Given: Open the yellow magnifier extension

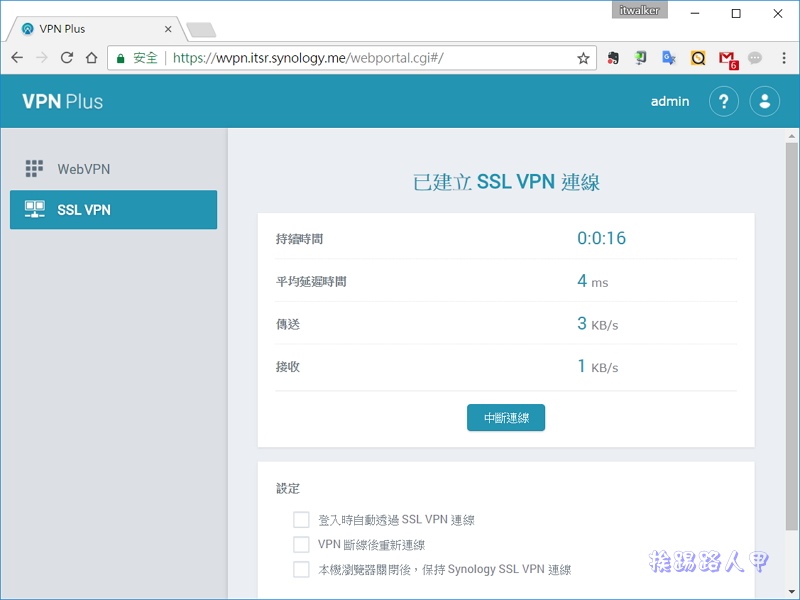Looking at the screenshot, I should click(x=698, y=58).
